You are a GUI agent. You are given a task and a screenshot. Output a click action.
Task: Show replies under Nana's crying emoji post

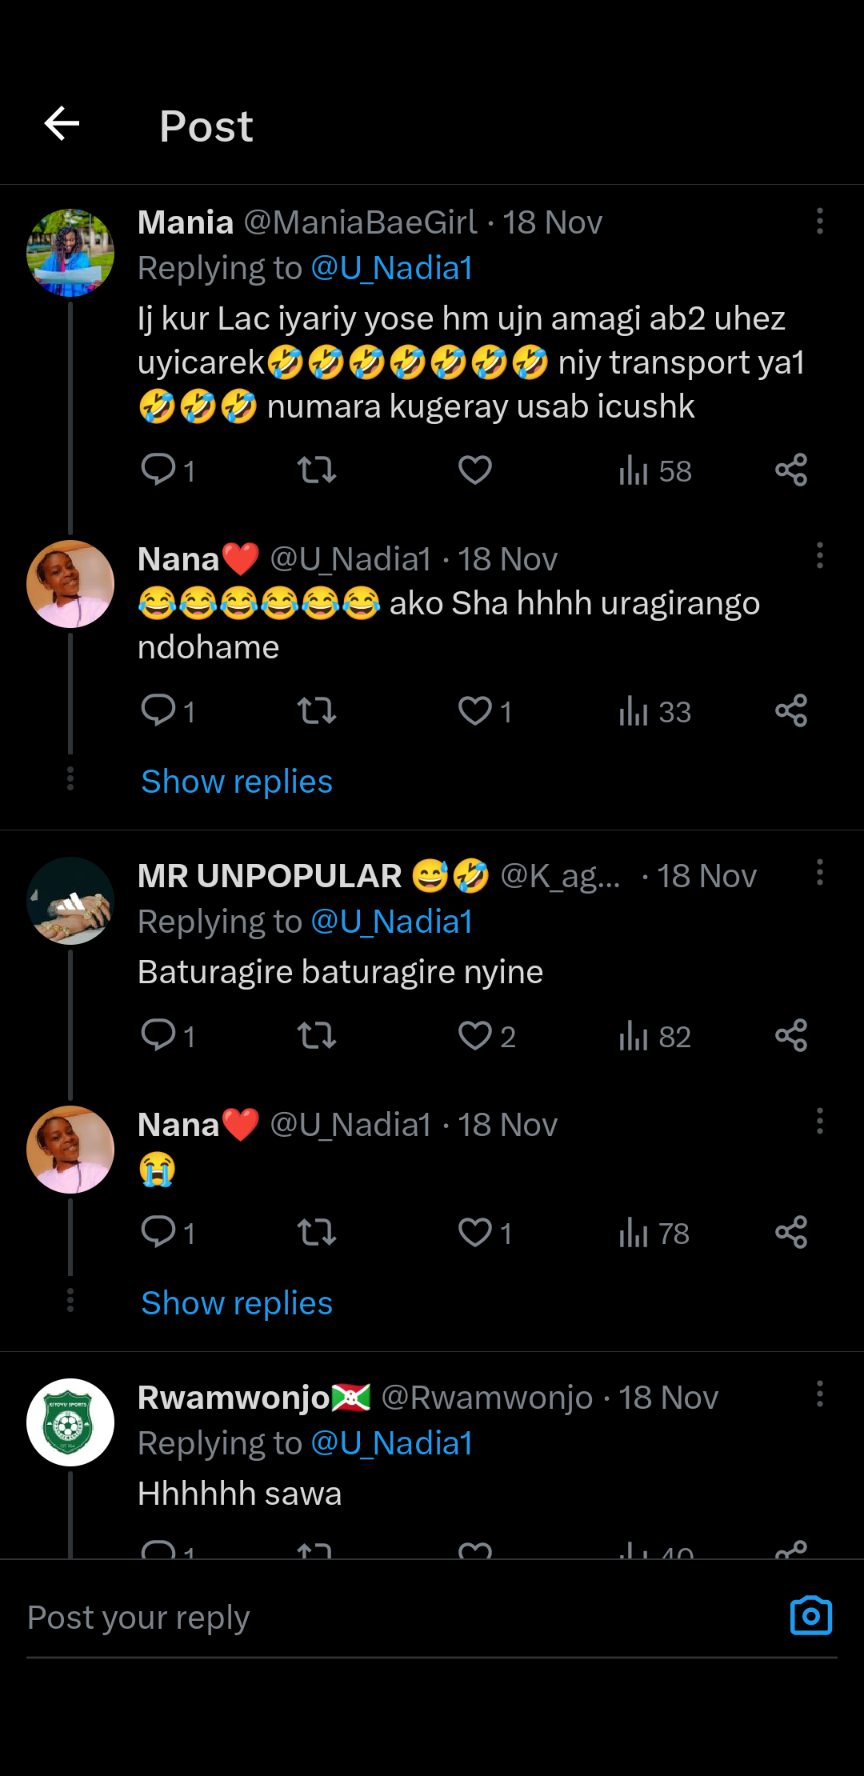pos(237,1304)
